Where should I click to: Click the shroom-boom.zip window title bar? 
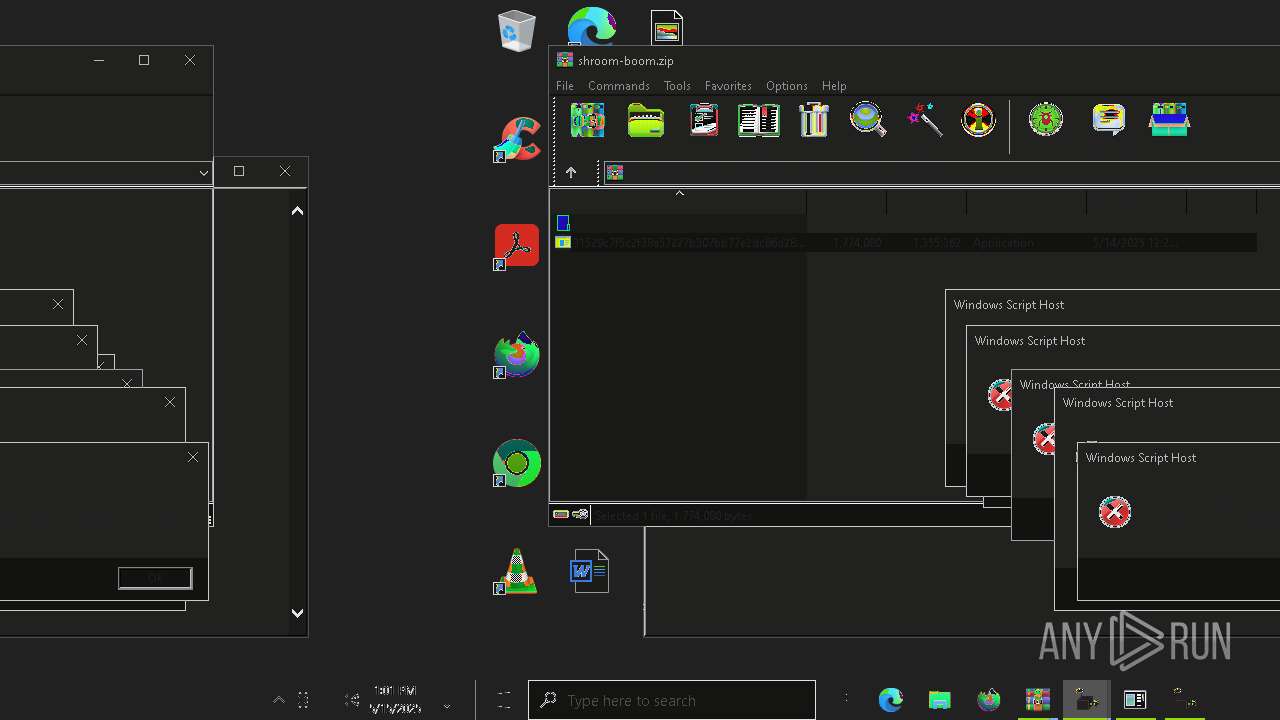915,60
